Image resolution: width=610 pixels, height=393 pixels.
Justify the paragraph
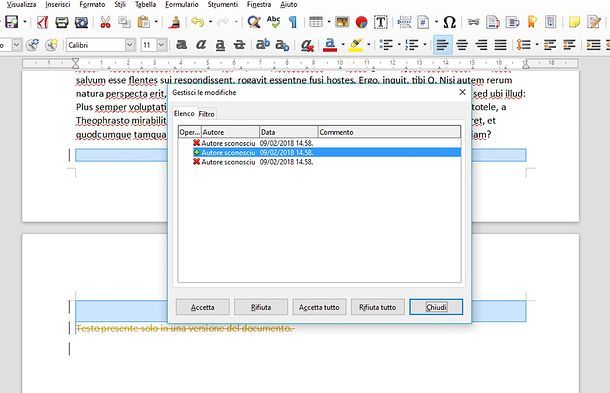500,45
